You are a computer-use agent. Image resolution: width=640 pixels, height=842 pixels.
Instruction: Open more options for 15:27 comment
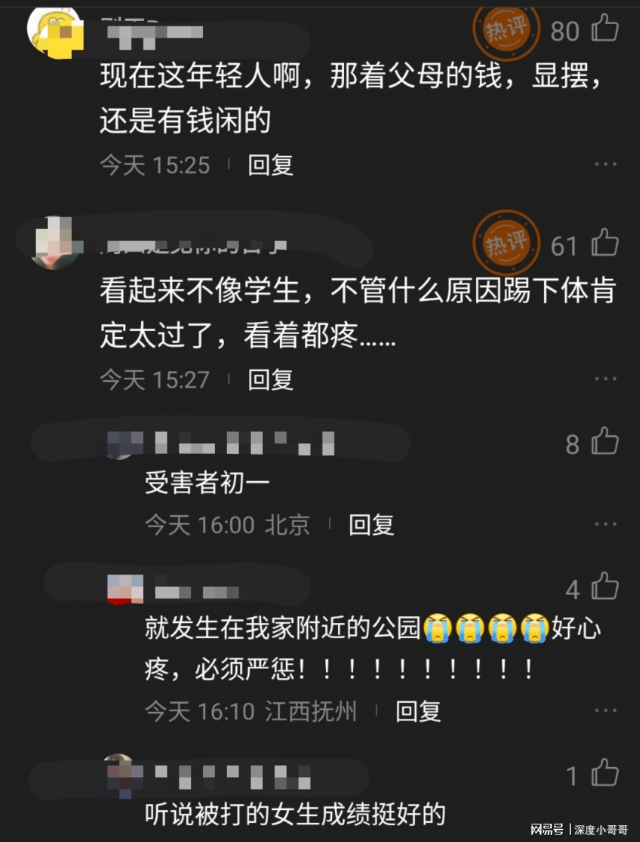tap(606, 379)
